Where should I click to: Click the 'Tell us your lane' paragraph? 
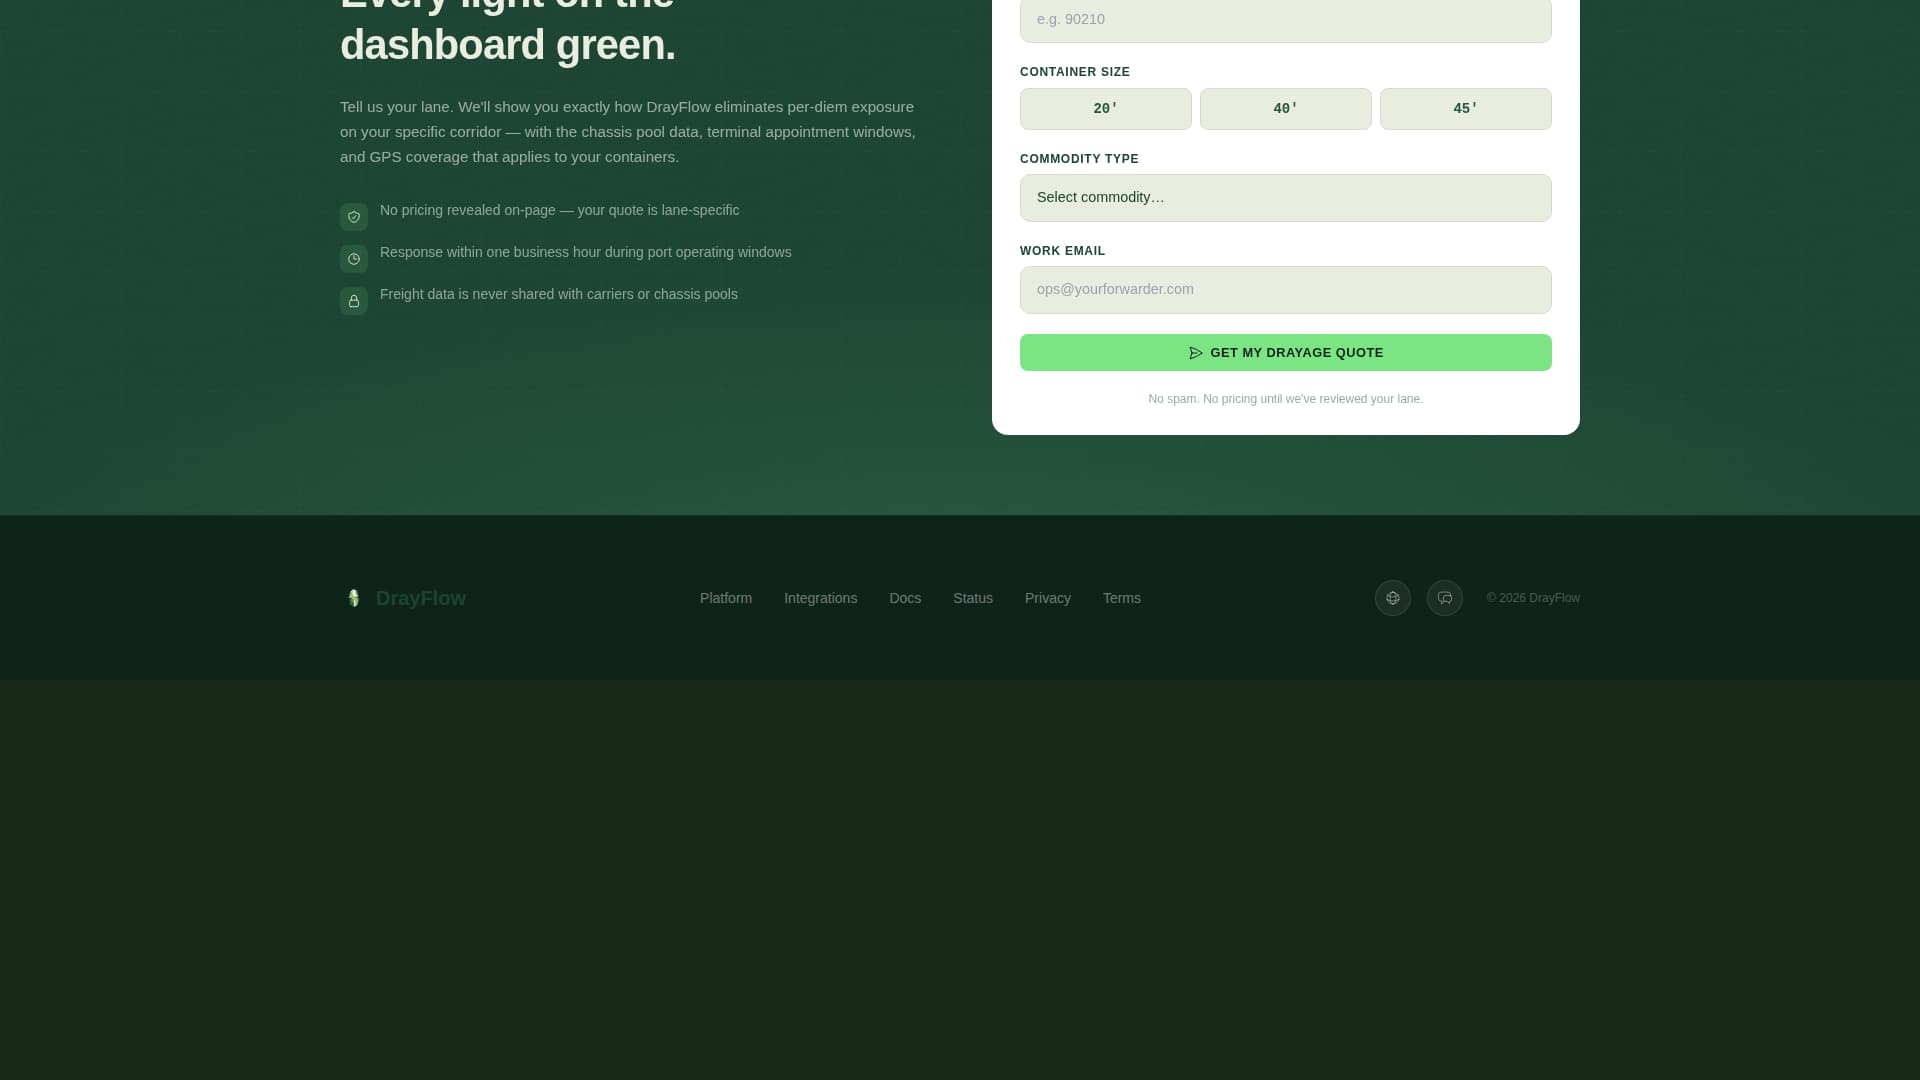tap(628, 132)
